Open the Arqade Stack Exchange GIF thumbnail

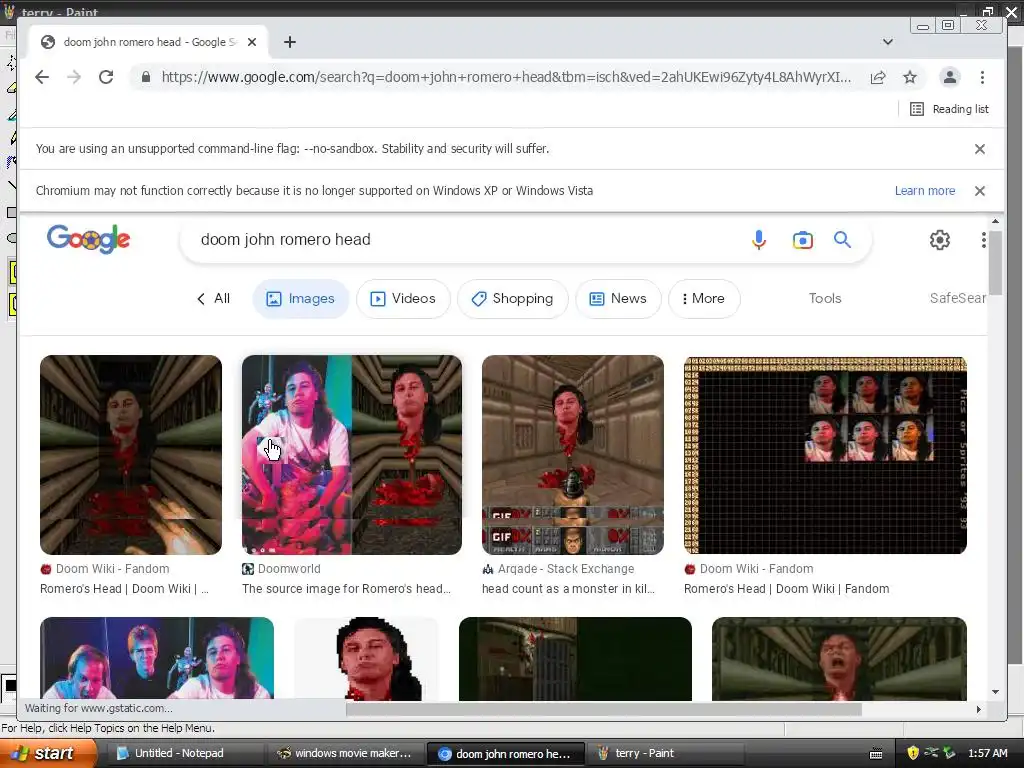(573, 455)
